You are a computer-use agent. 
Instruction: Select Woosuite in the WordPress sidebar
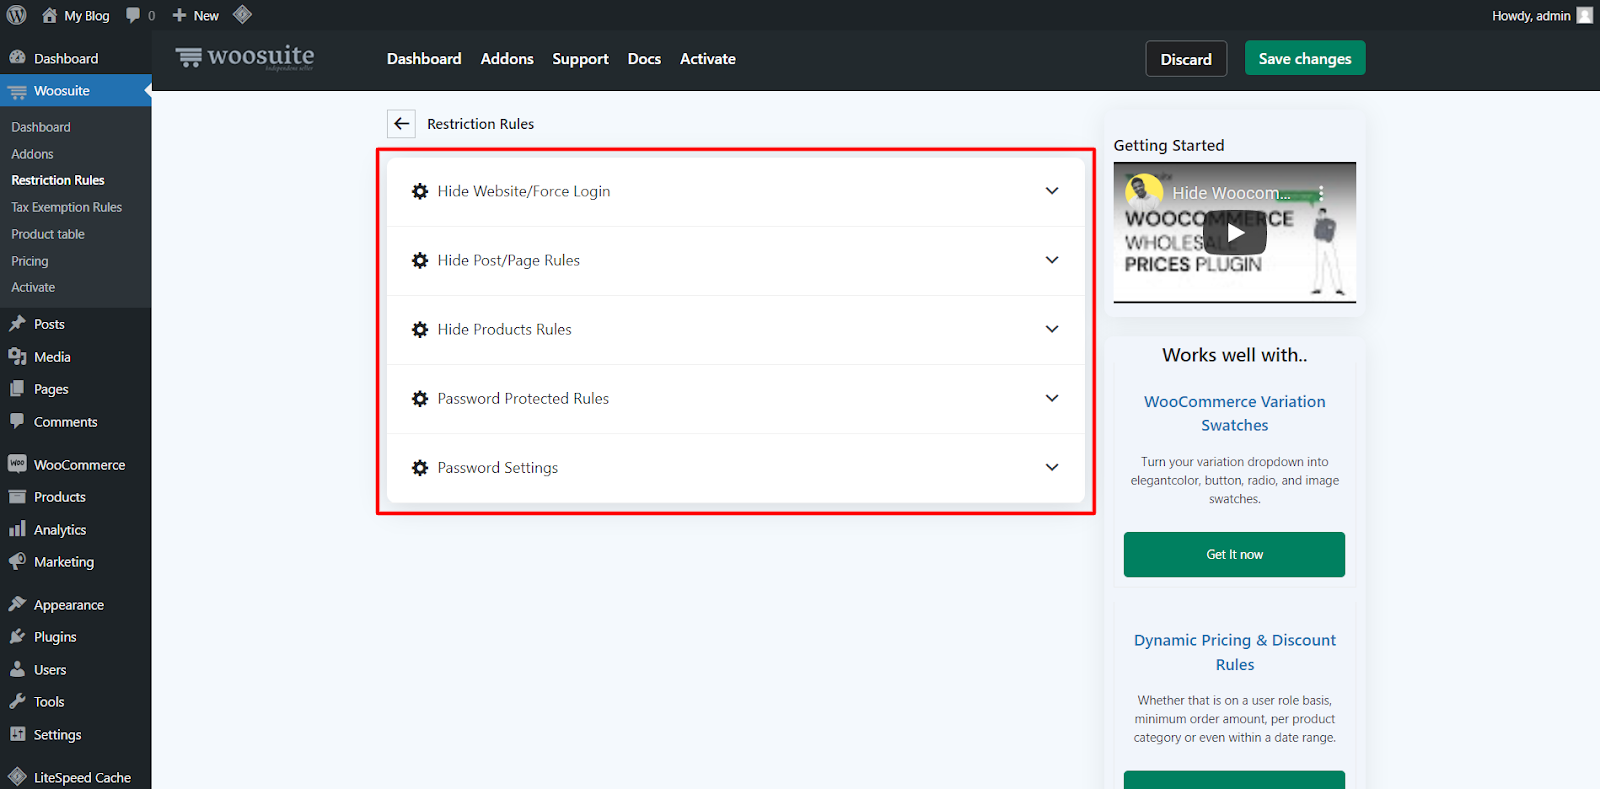(x=76, y=91)
